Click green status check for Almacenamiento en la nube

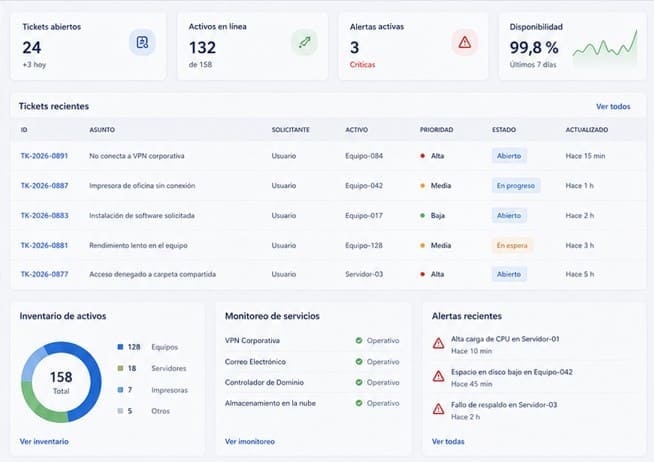(359, 403)
